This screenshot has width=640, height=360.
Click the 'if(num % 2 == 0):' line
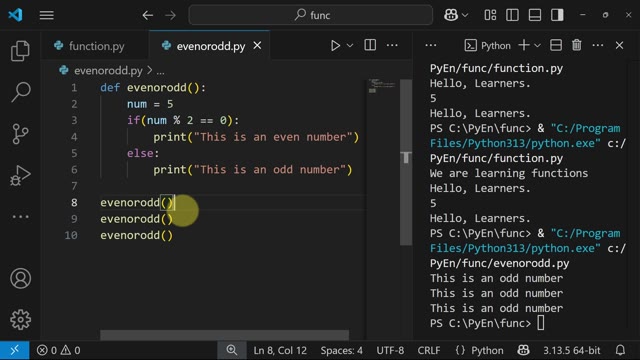tap(183, 120)
